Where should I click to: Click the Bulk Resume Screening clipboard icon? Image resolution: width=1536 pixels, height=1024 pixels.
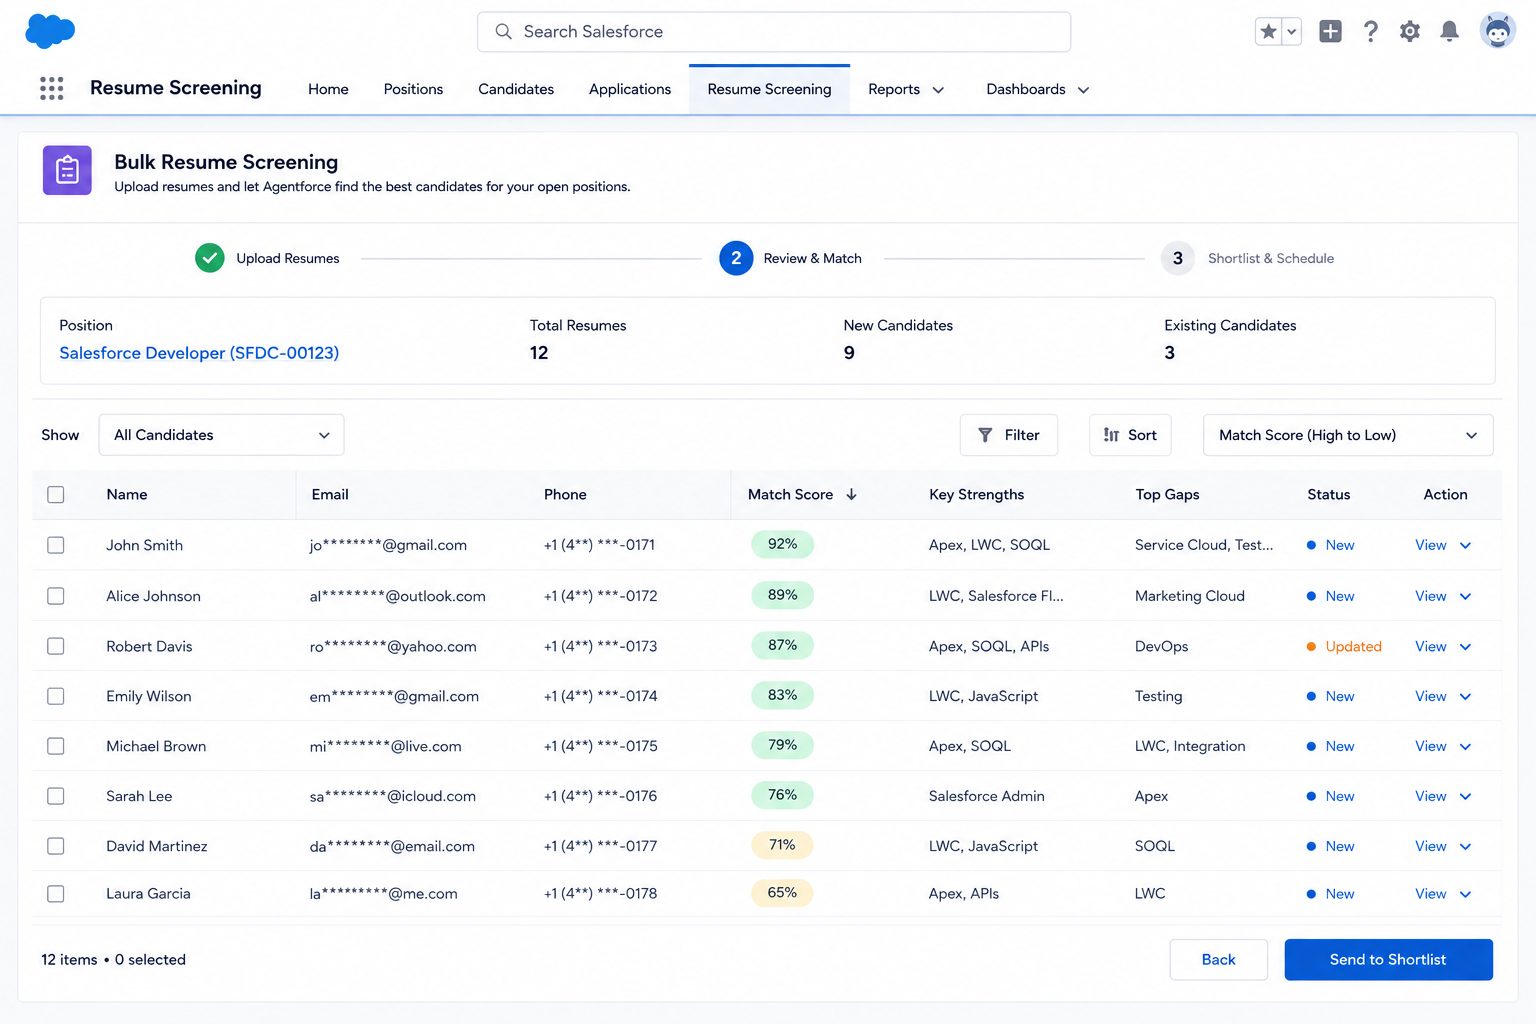pyautogui.click(x=67, y=170)
